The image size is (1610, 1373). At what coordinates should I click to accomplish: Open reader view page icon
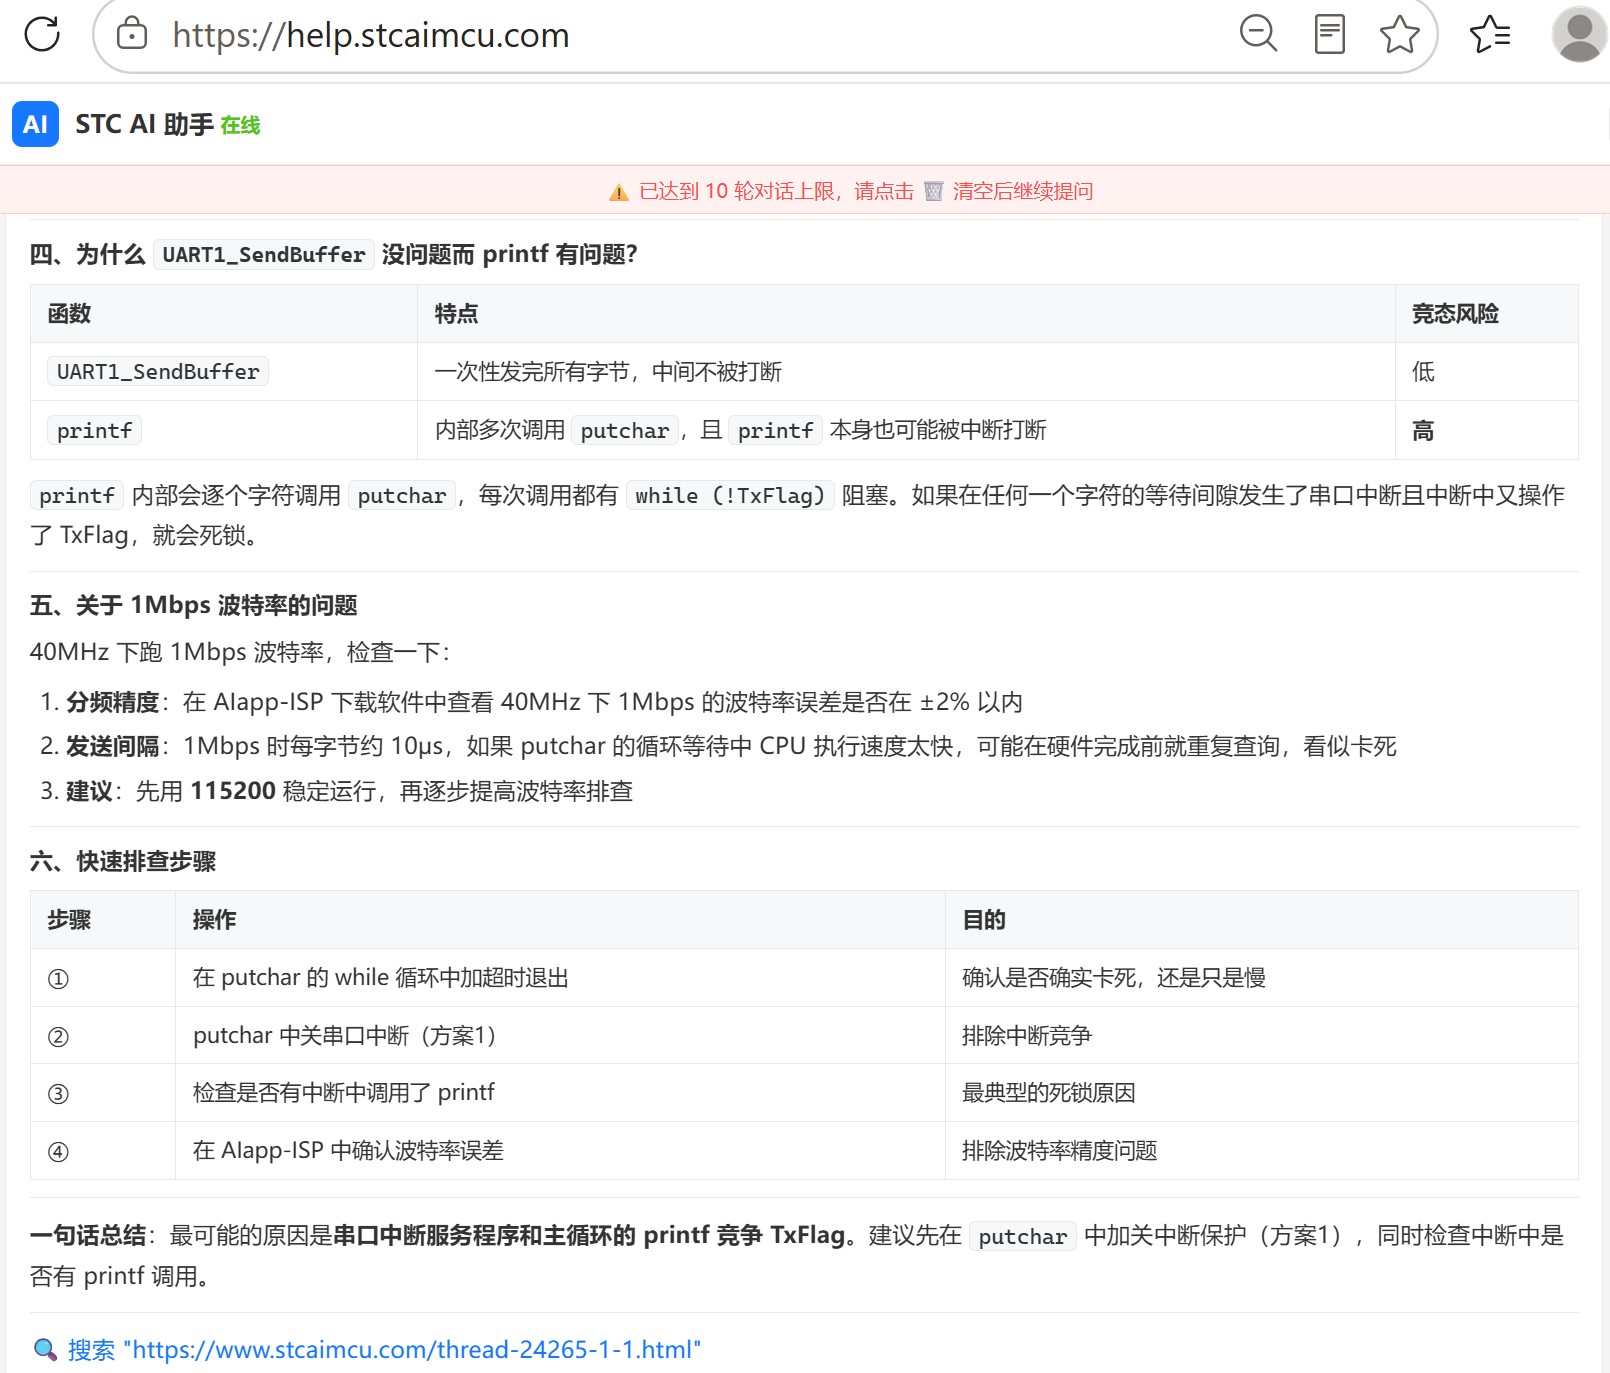coord(1329,34)
